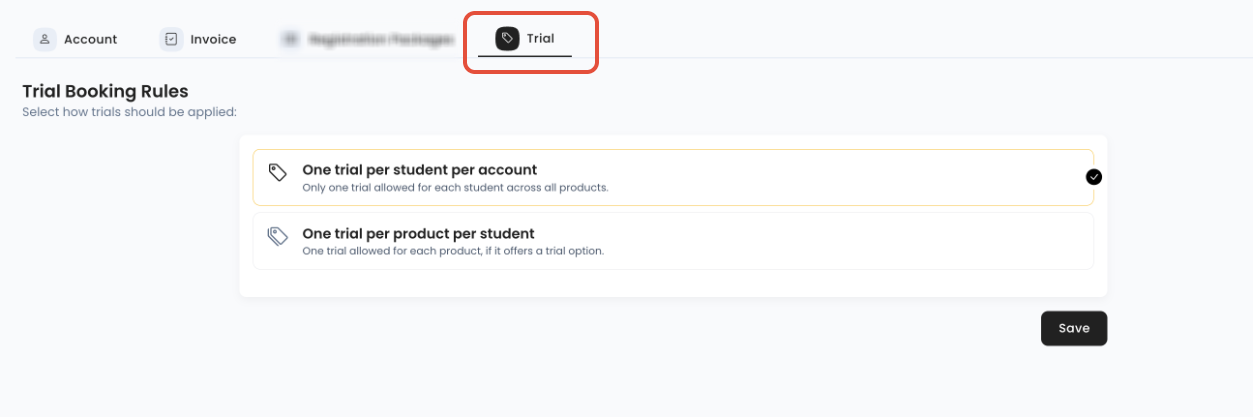Switch to the Account tab
Image resolution: width=1253 pixels, height=417 pixels.
click(x=76, y=39)
